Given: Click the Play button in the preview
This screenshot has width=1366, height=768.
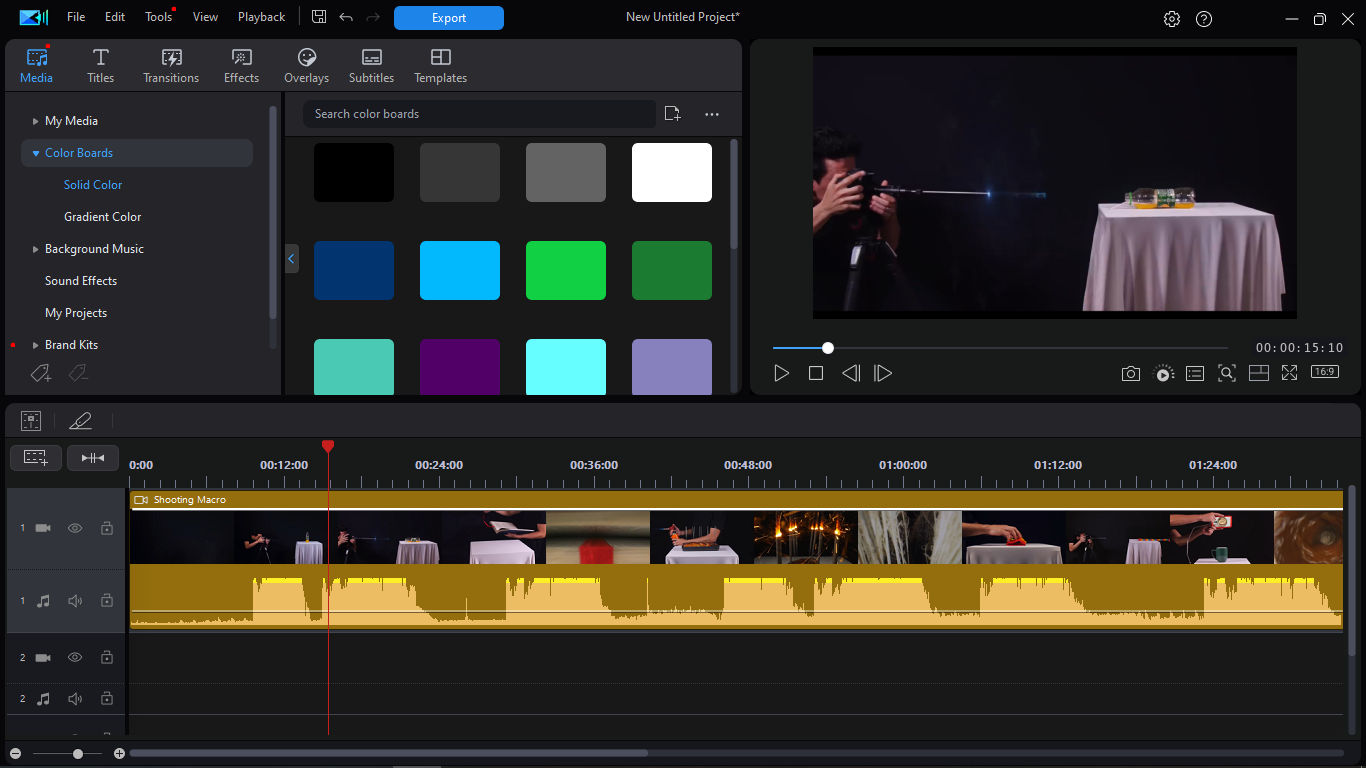Looking at the screenshot, I should coord(782,373).
